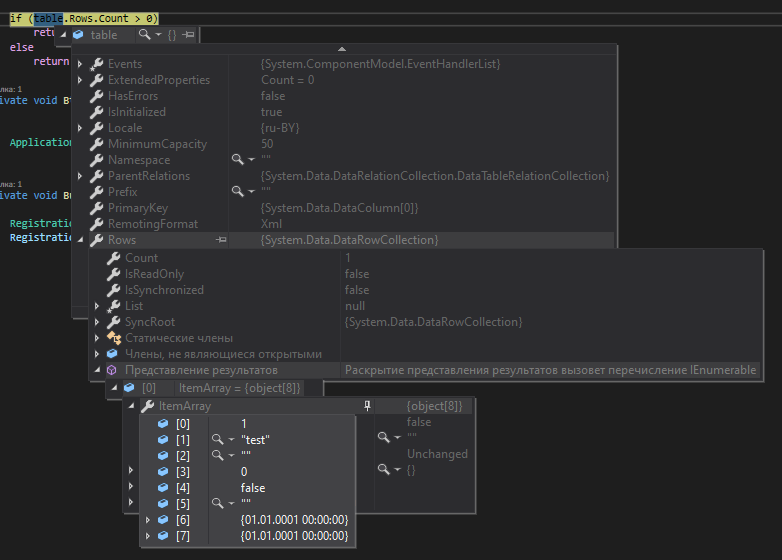Open the text visualizer for Prefix
Image resolution: width=782 pixels, height=560 pixels.
pyautogui.click(x=238, y=192)
